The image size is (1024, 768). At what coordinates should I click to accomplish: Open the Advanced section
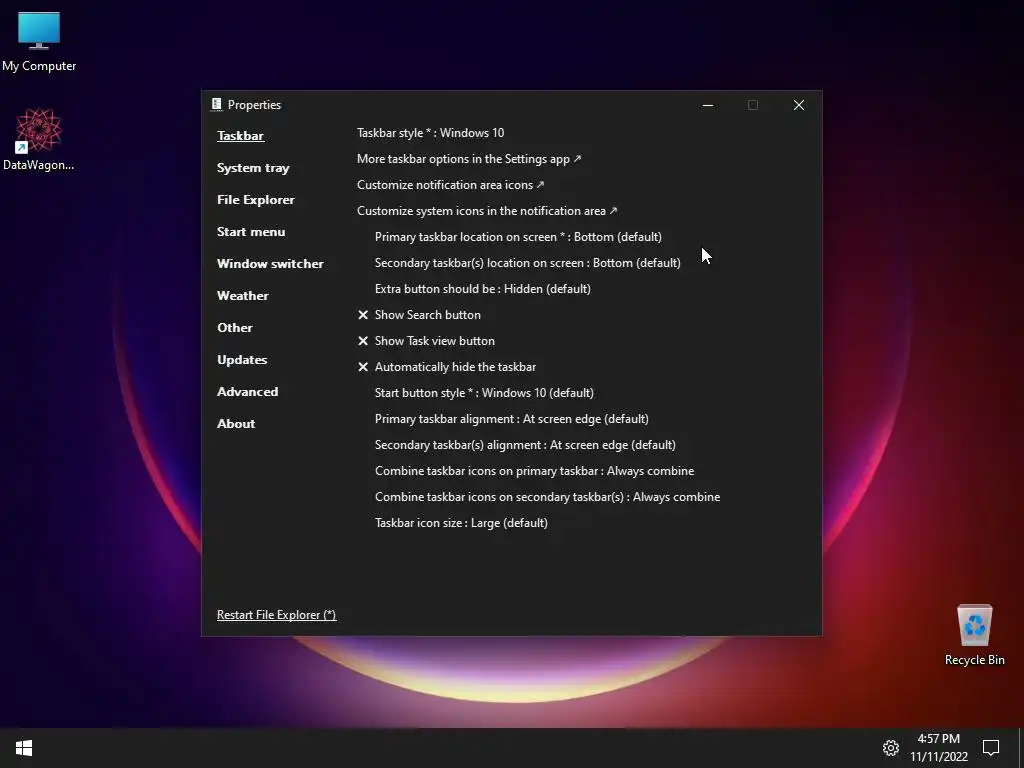click(x=248, y=392)
